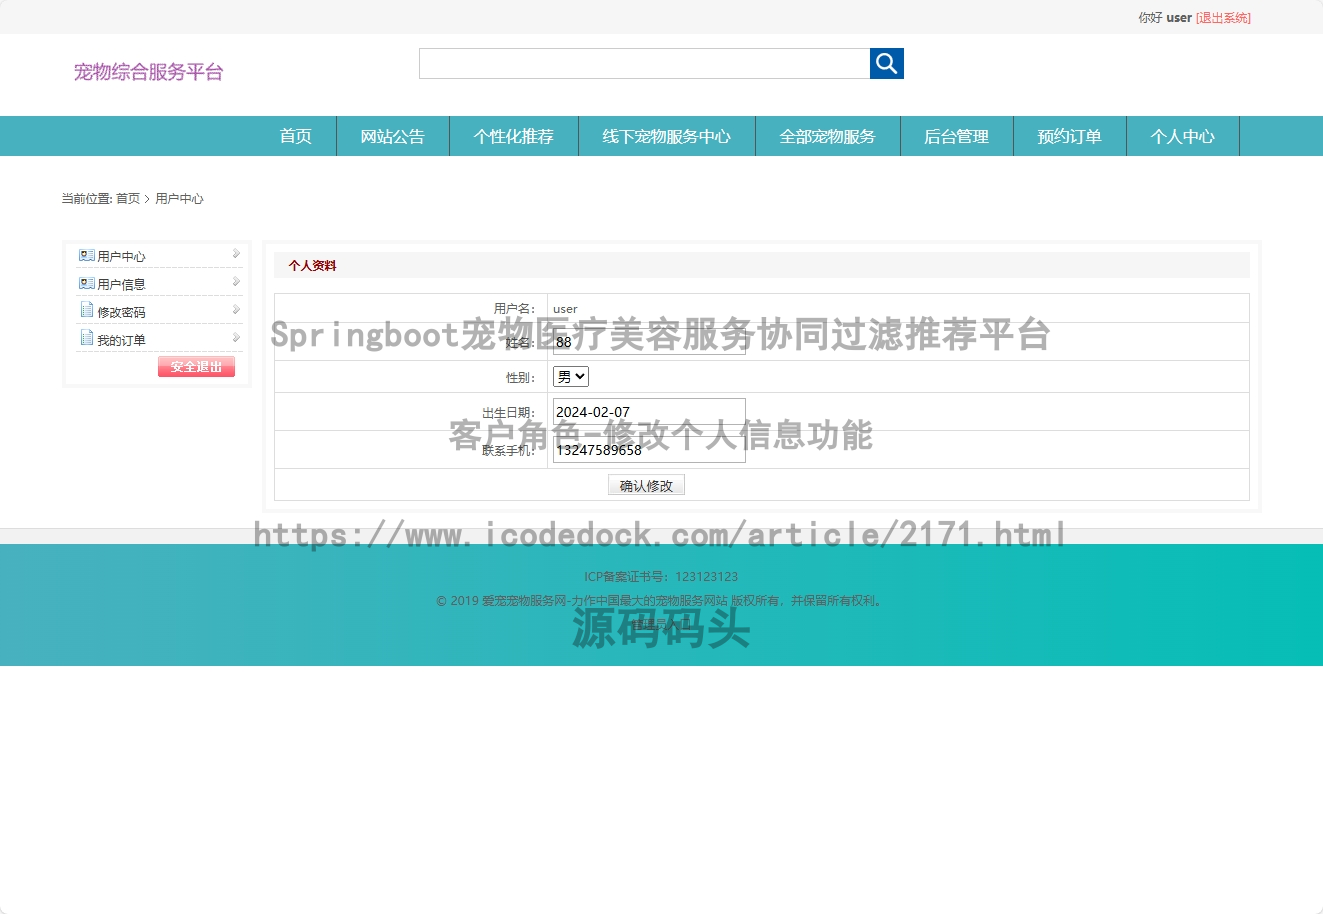Expand the 用户中心 sidebar arrow

coord(236,254)
